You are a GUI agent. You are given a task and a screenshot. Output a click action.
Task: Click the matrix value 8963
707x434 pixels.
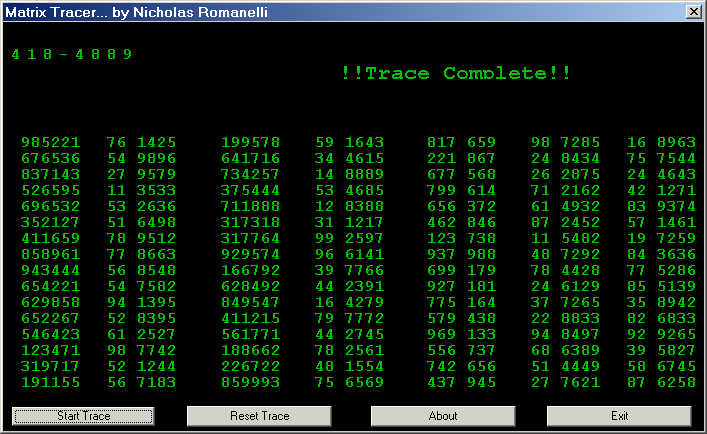coord(676,143)
